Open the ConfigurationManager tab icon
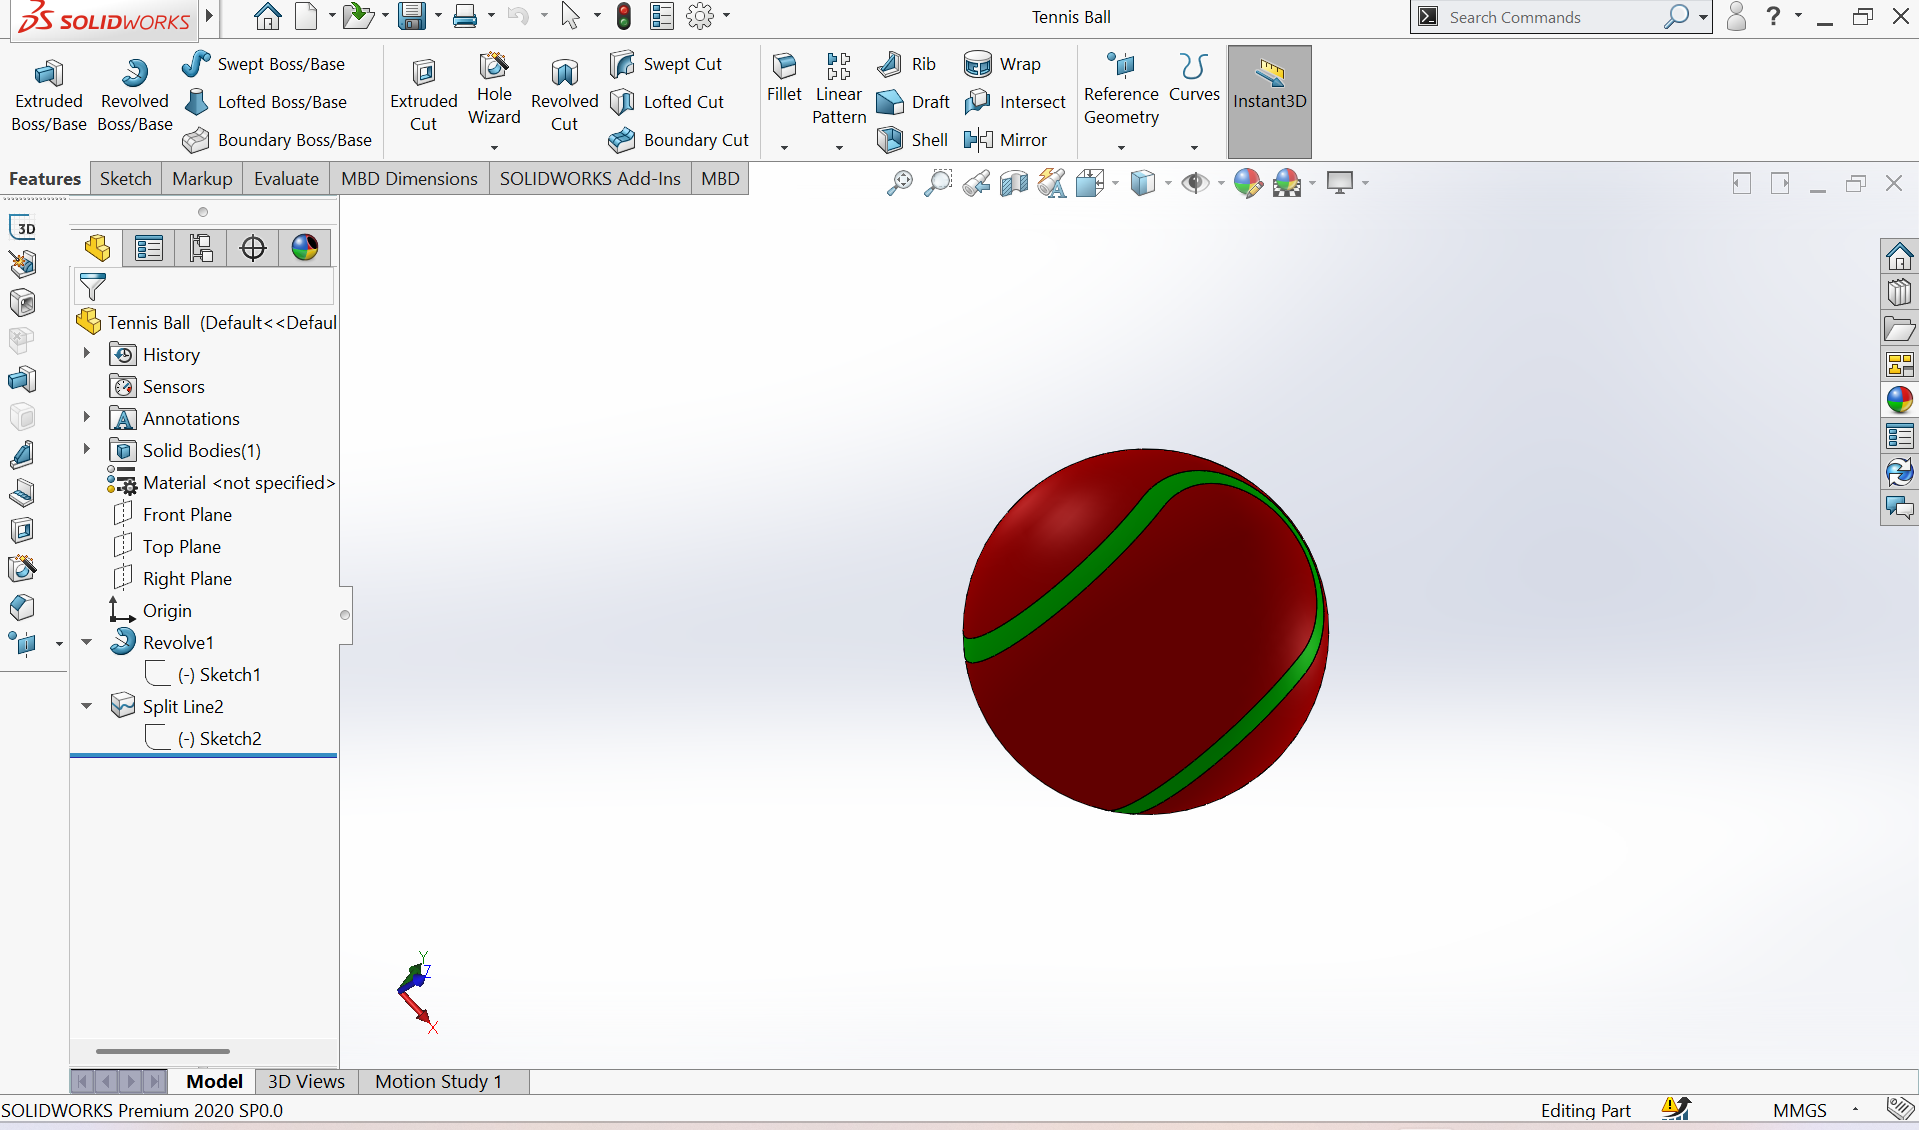1919x1130 pixels. click(201, 248)
